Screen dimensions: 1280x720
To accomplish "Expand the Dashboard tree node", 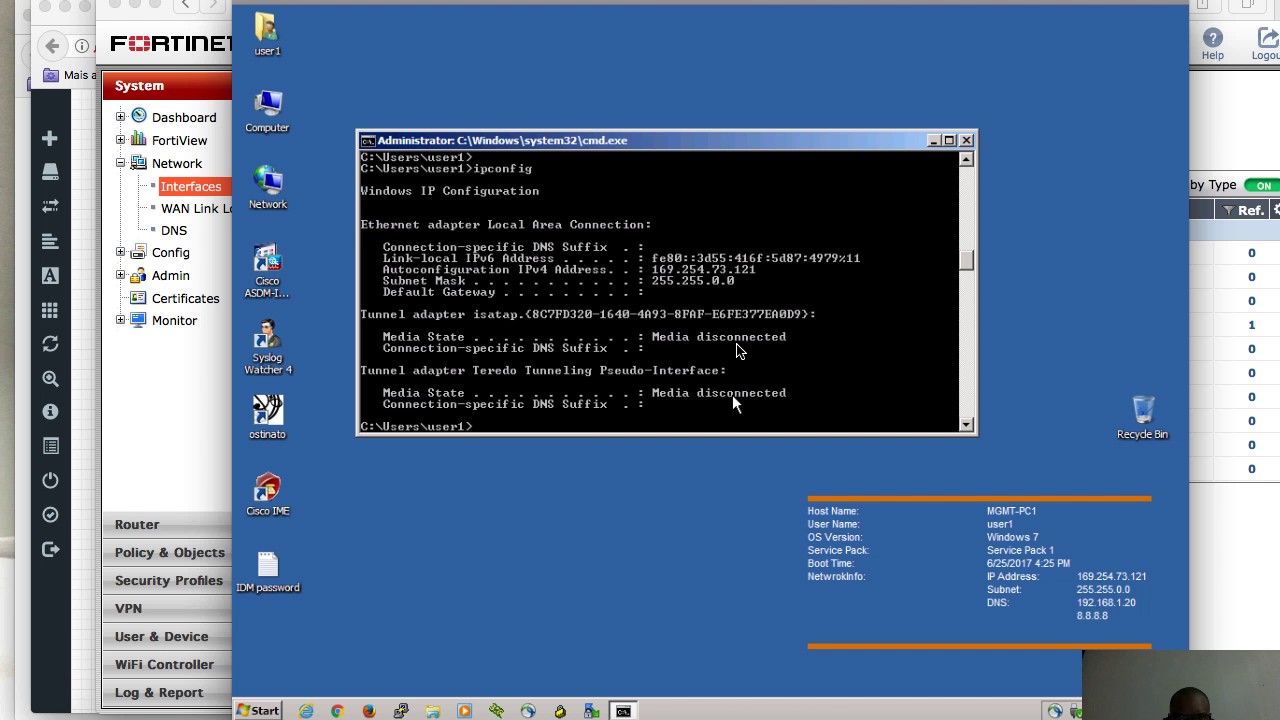I will point(121,117).
